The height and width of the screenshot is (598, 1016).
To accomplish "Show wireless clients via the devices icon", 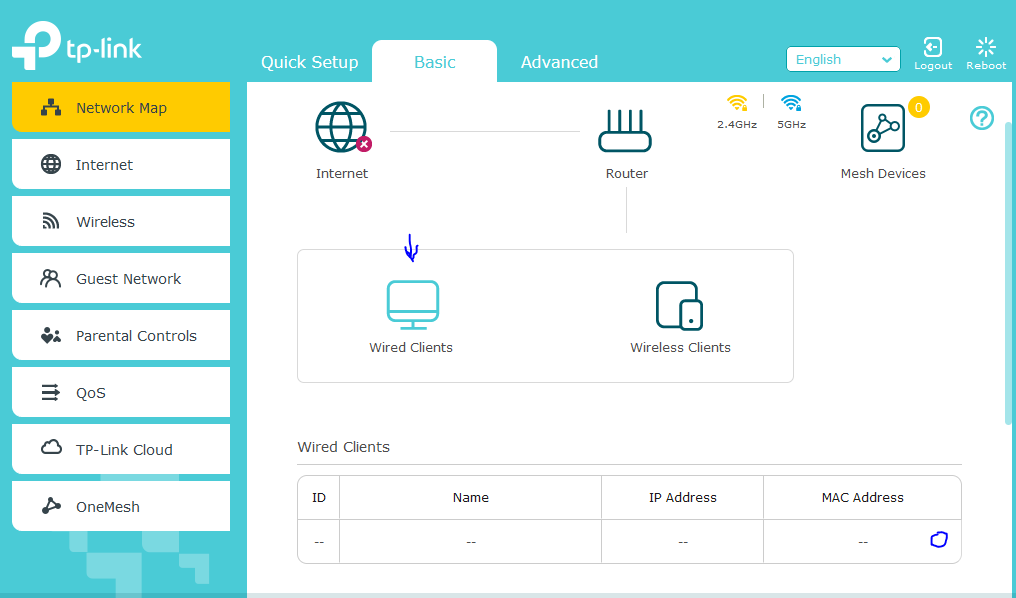I will [680, 306].
